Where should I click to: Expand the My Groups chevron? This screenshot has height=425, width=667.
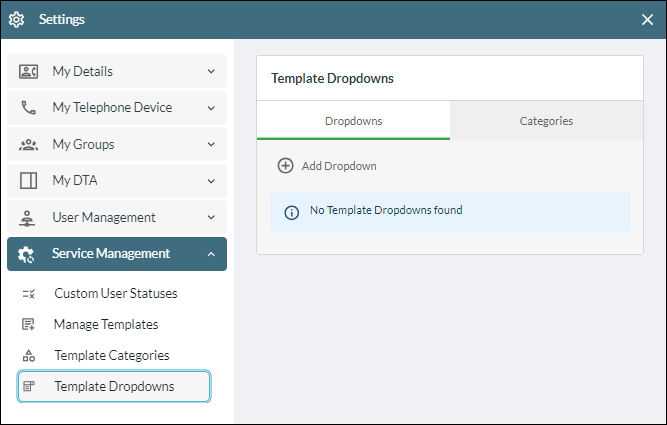[211, 145]
